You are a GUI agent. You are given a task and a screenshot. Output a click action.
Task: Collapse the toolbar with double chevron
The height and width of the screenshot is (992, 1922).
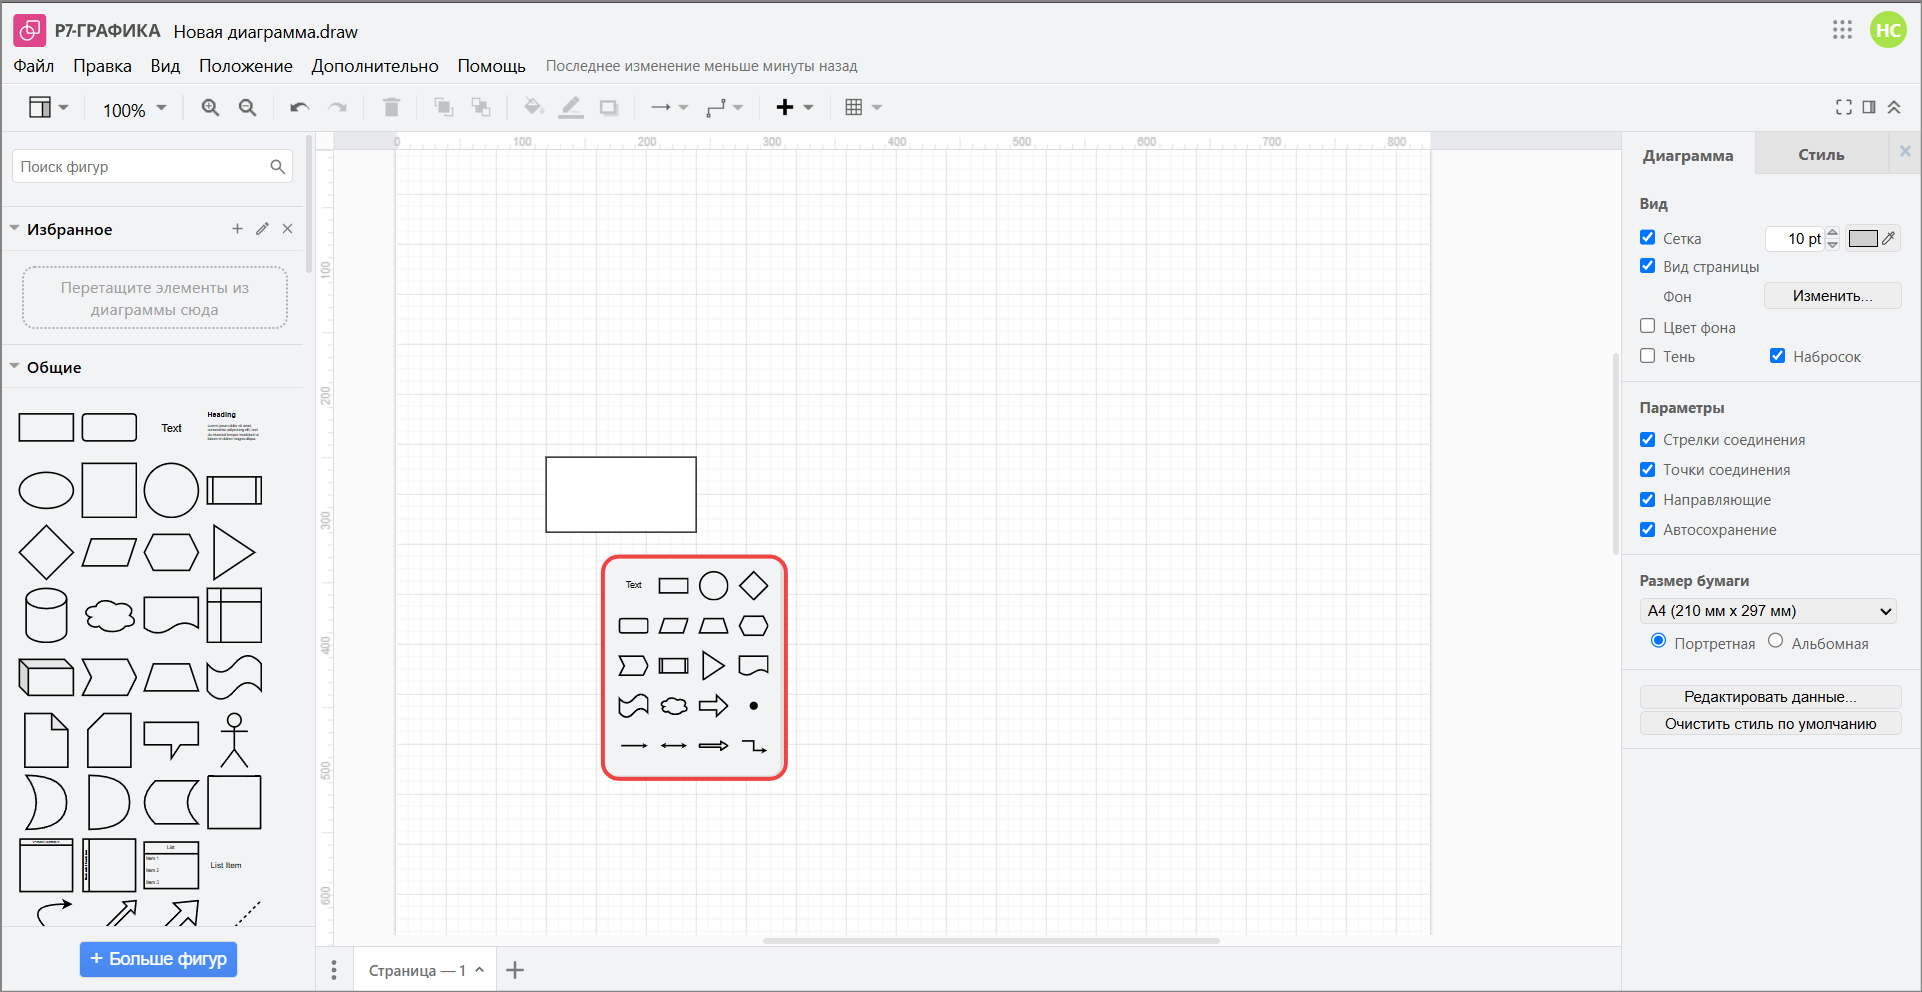tap(1894, 107)
